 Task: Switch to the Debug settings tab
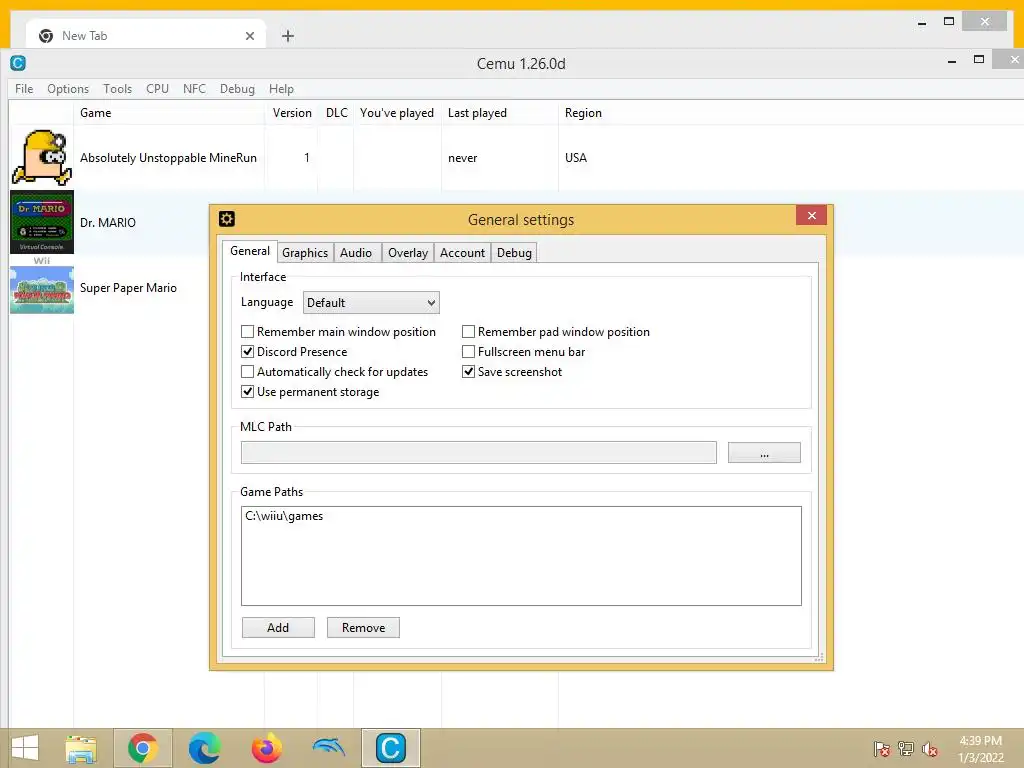[515, 253]
